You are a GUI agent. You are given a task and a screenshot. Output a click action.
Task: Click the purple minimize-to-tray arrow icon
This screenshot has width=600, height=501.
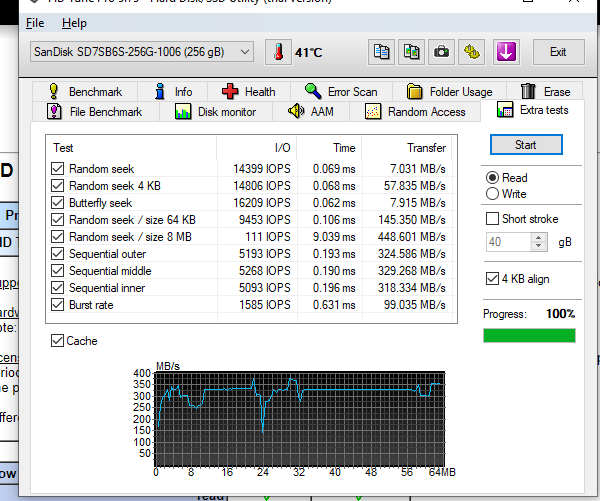[x=506, y=52]
